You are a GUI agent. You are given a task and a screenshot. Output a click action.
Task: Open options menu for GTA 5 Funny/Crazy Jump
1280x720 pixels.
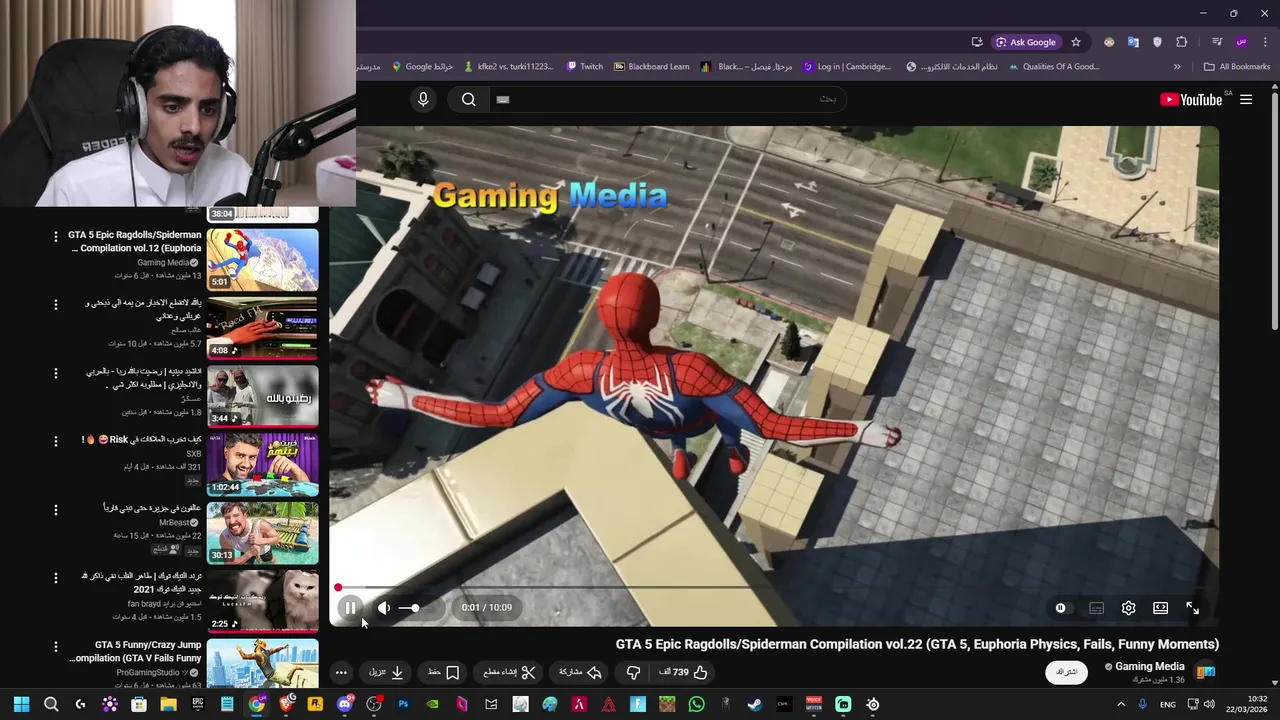tap(56, 646)
